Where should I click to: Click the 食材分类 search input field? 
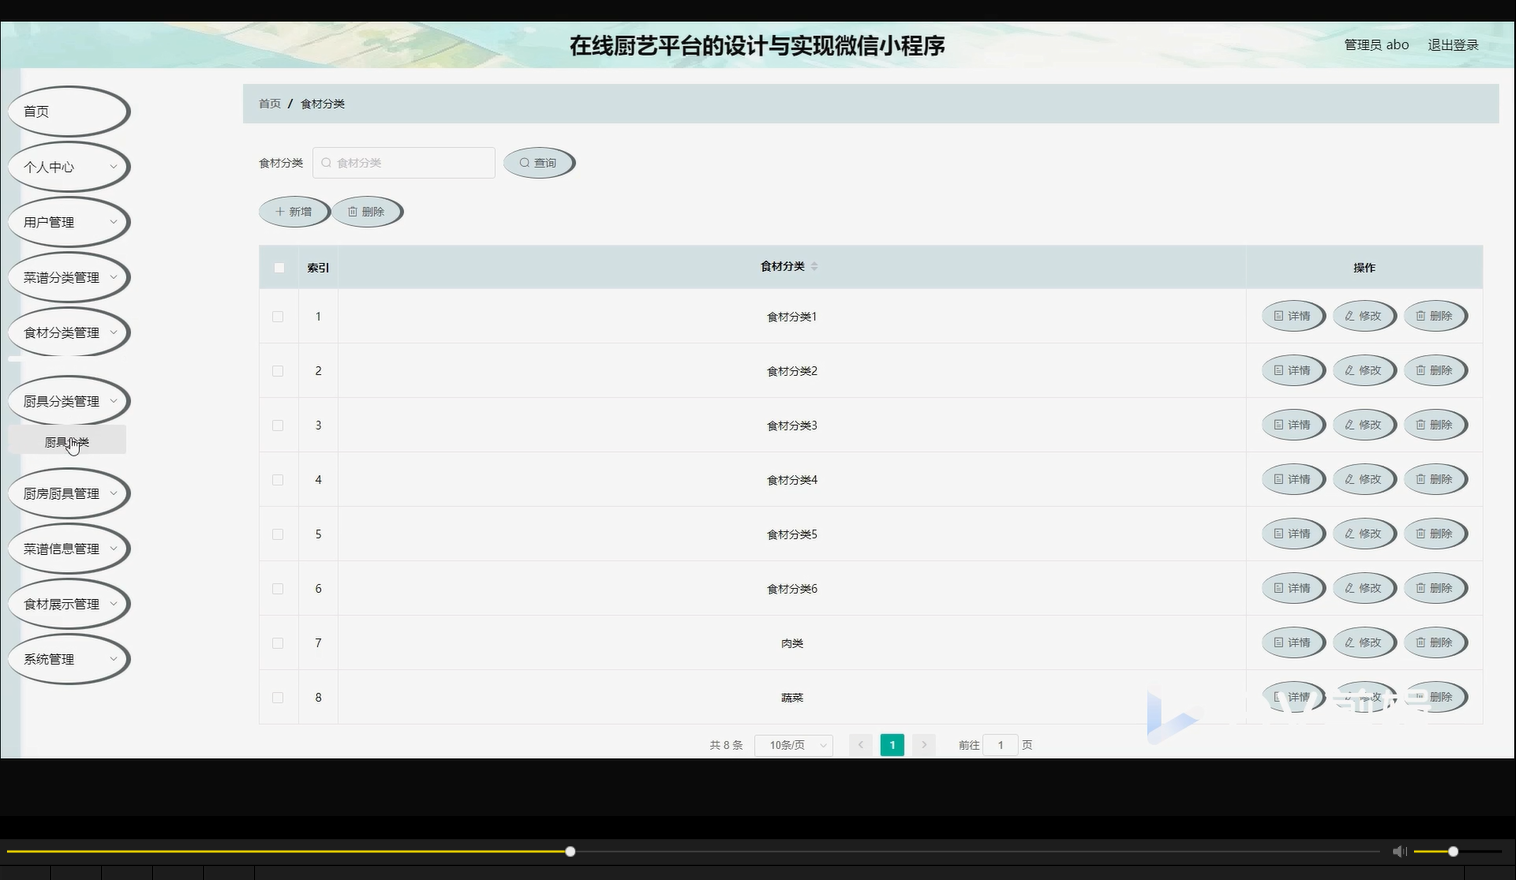pos(404,163)
